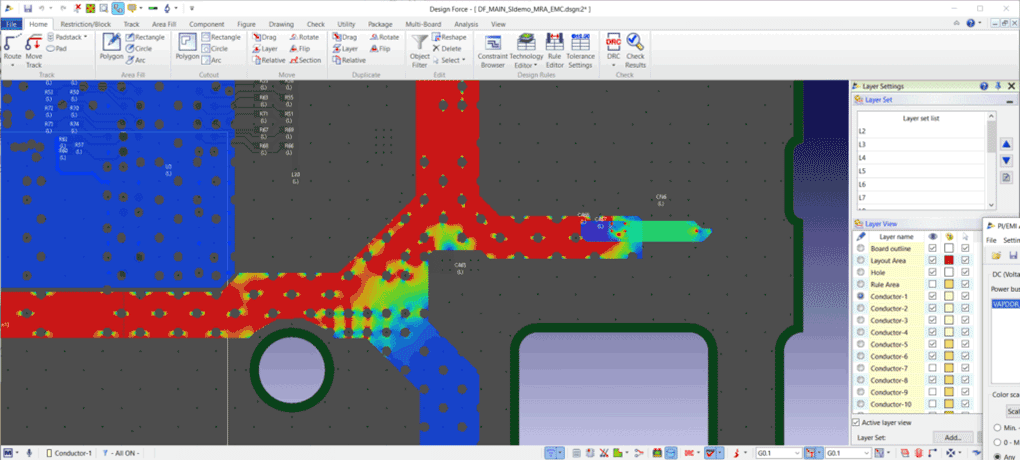Open Check Results viewer
Image resolution: width=1020 pixels, height=460 pixels.
(x=635, y=48)
